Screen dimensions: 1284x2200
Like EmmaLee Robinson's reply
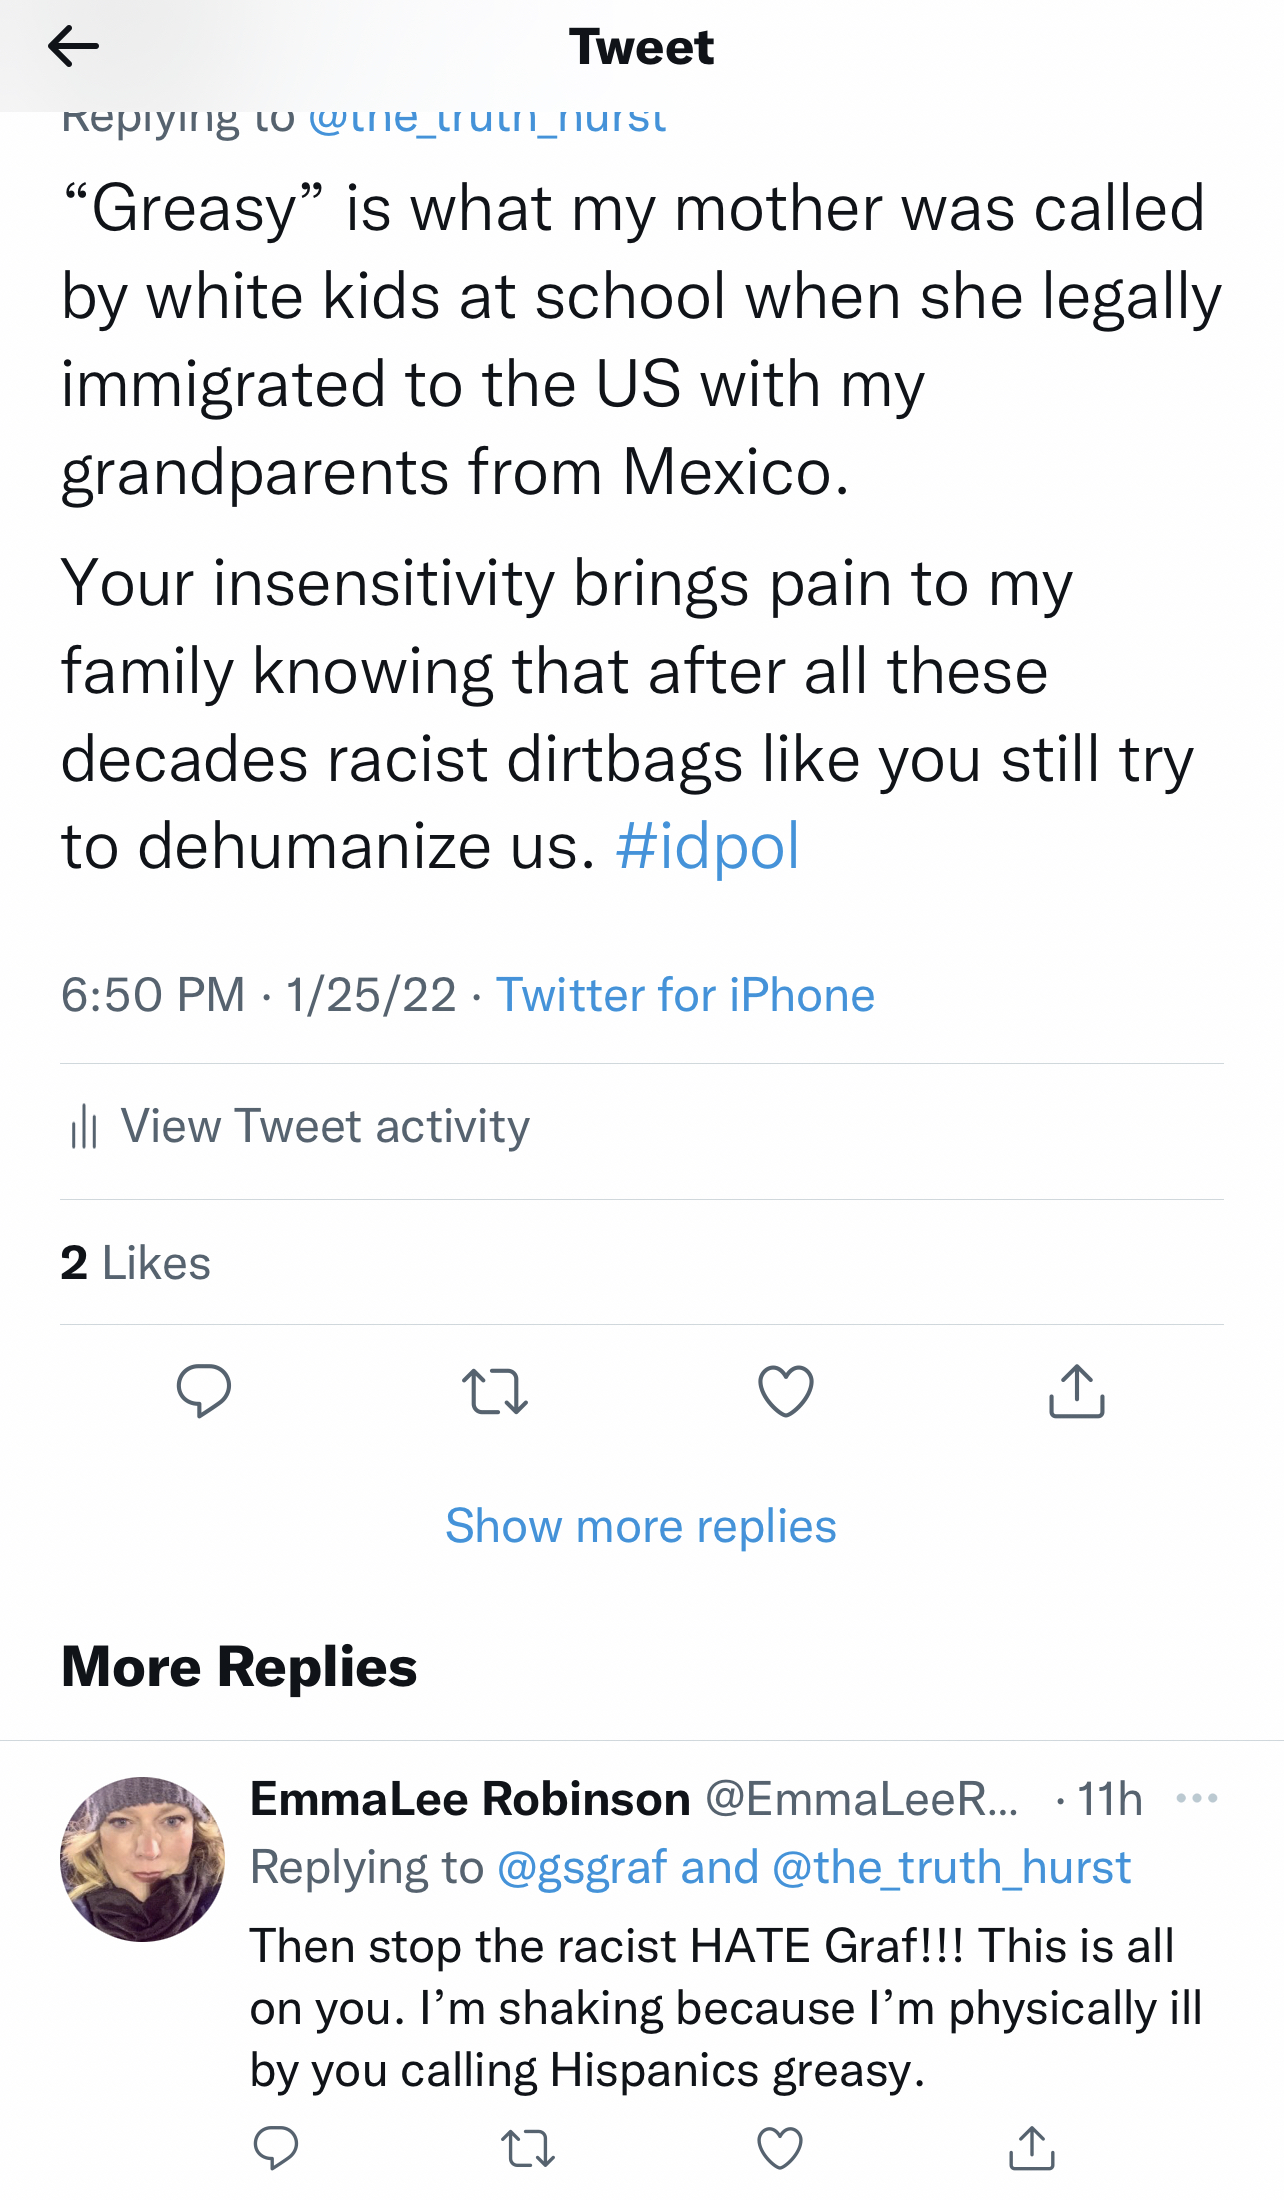click(780, 2148)
